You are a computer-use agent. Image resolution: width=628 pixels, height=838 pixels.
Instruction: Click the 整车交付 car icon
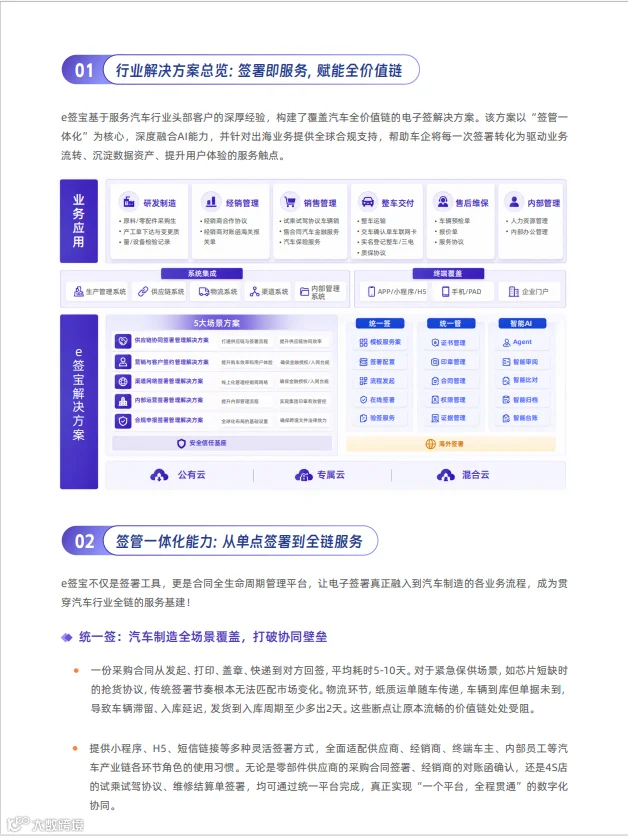pos(367,202)
